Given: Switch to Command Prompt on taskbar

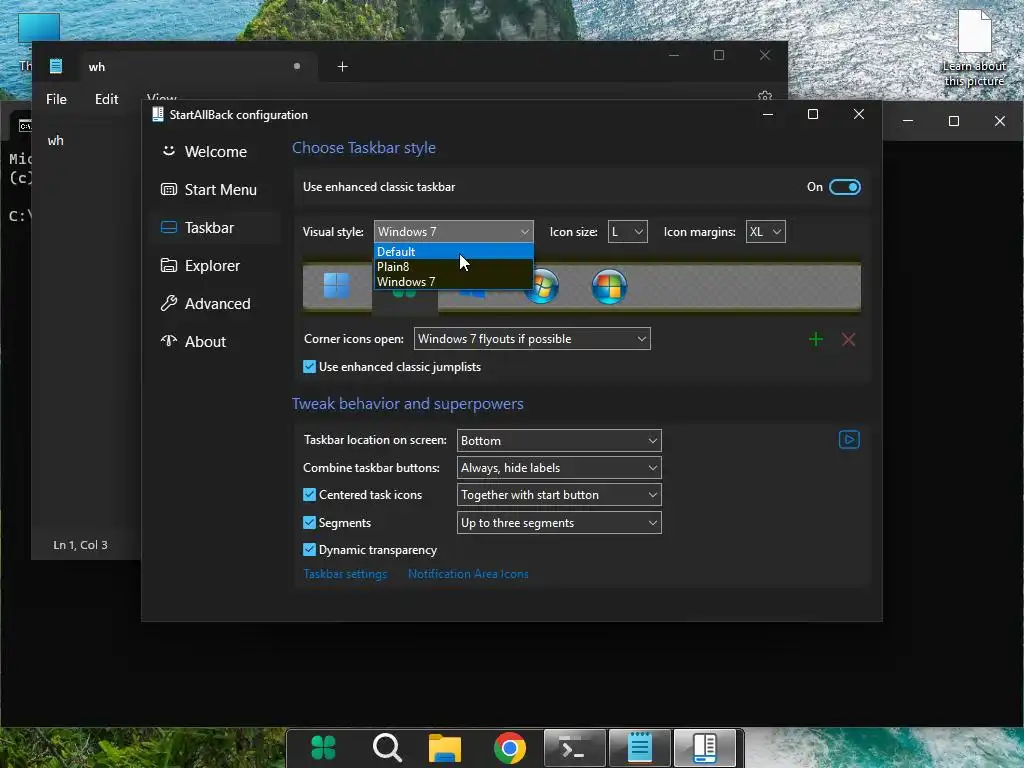Looking at the screenshot, I should [x=575, y=748].
